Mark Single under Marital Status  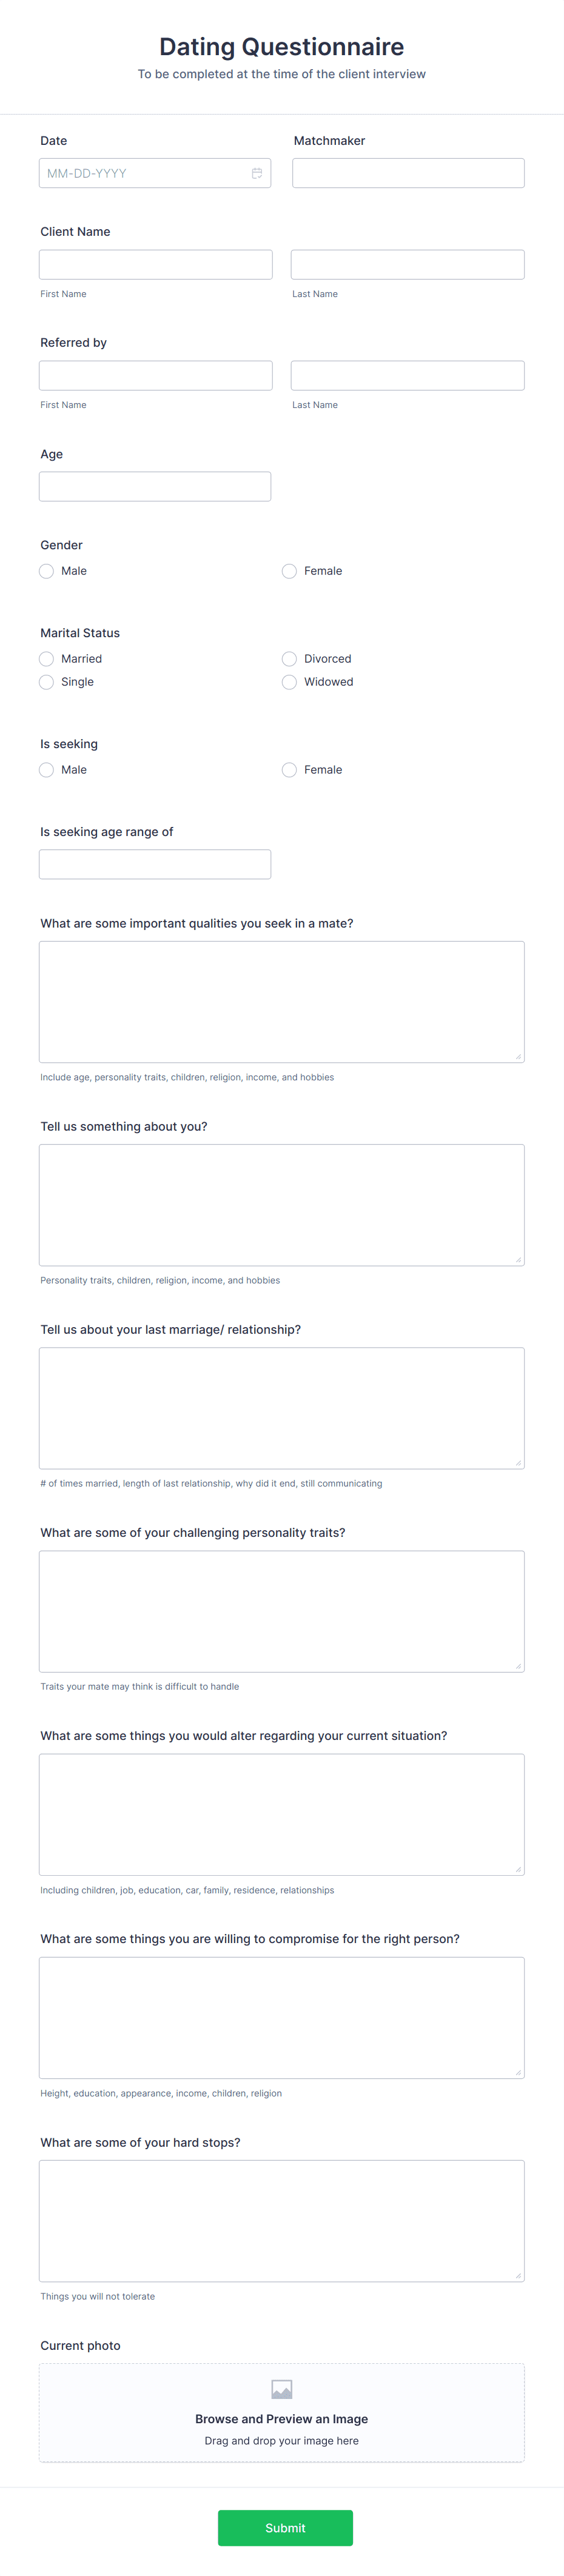pyautogui.click(x=46, y=681)
